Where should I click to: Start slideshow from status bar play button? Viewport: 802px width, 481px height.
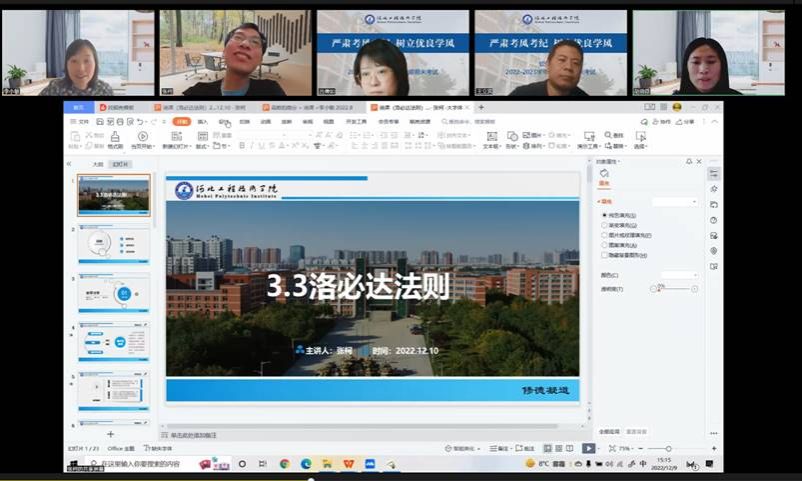click(x=589, y=448)
